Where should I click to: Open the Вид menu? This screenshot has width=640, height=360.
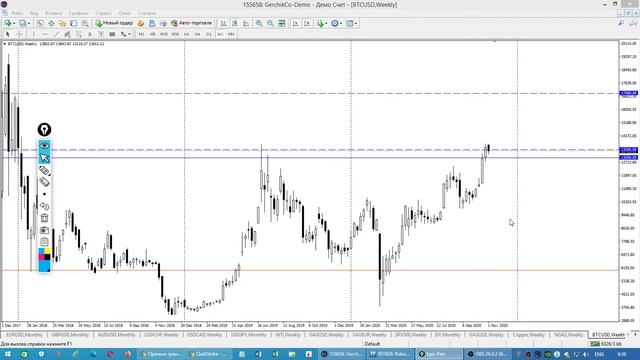pyautogui.click(x=34, y=13)
